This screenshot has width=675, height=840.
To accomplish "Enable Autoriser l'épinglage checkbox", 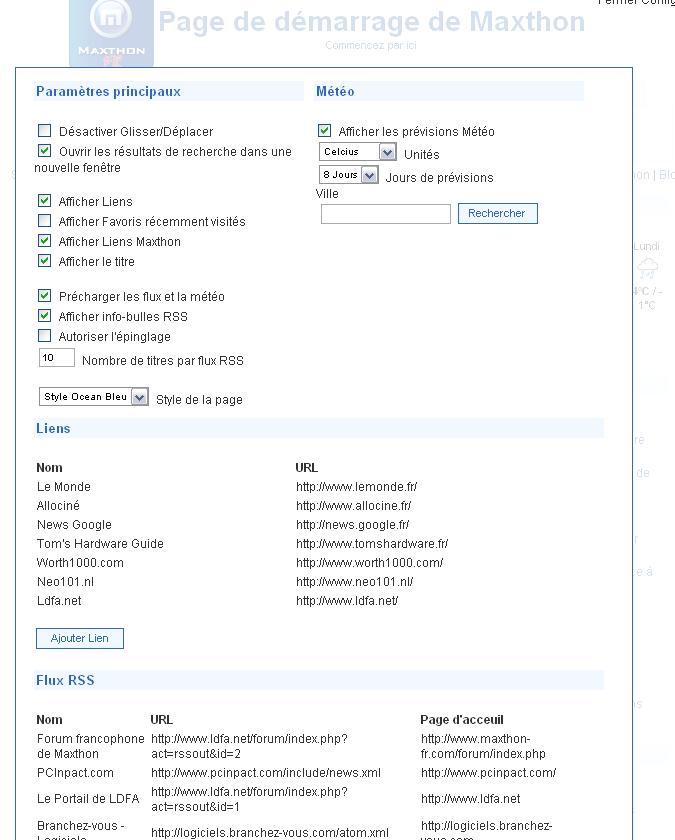I will (44, 336).
